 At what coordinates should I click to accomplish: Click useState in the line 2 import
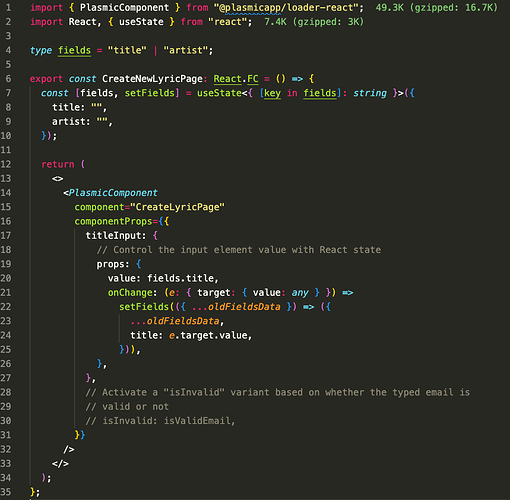point(141,22)
